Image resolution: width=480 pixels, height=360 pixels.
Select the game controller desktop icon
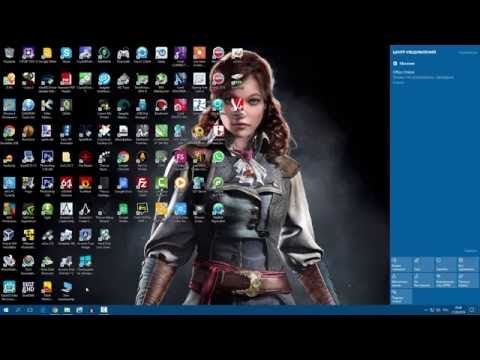pyautogui.click(x=123, y=55)
